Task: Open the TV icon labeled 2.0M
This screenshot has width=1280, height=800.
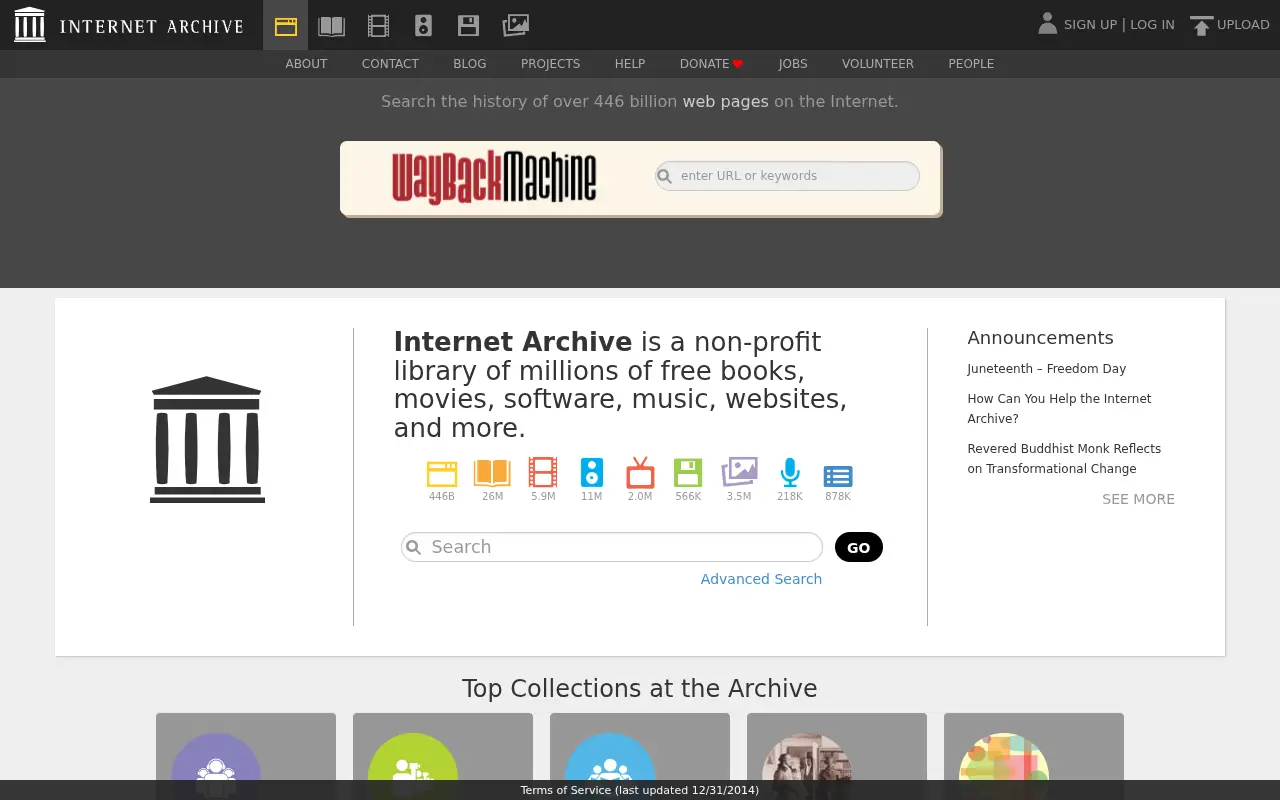Action: 640,472
